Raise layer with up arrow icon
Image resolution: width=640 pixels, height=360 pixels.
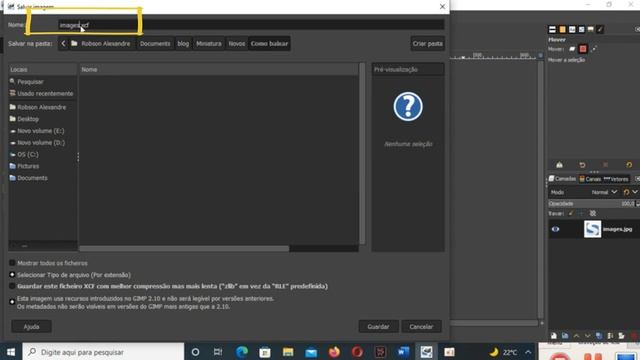[576, 336]
